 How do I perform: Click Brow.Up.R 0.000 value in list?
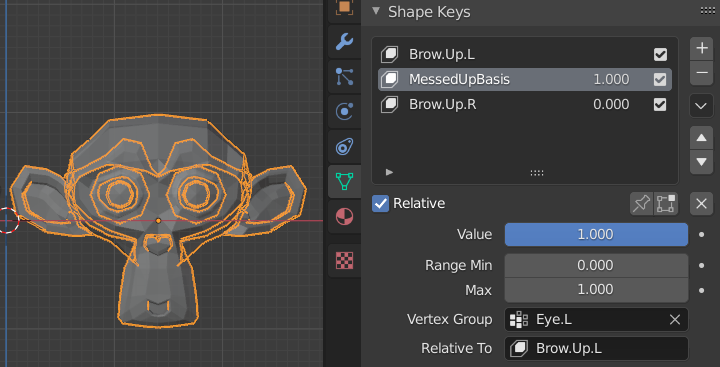[x=611, y=105]
